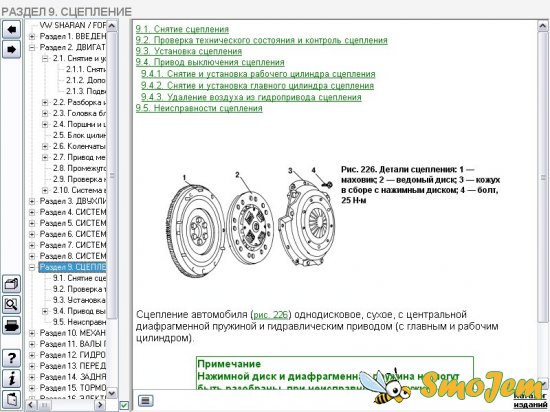Select tree item 2.8. Промежуточный
The image size is (550, 412).
[79, 168]
